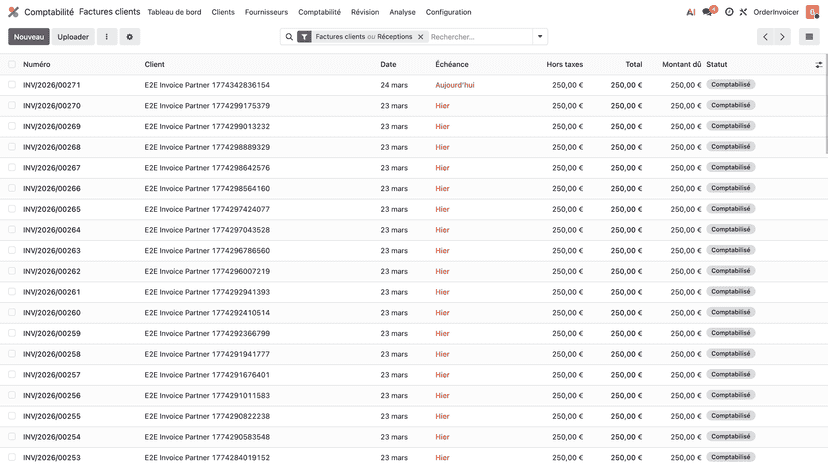Click the search magnifier icon
Screen dimensions: 828x466
[289, 36]
